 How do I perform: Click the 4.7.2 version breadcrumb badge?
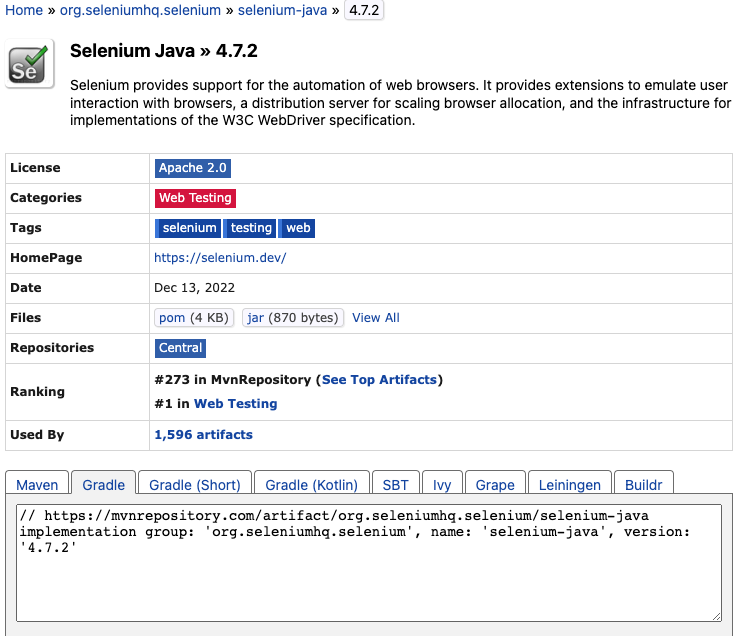(364, 10)
